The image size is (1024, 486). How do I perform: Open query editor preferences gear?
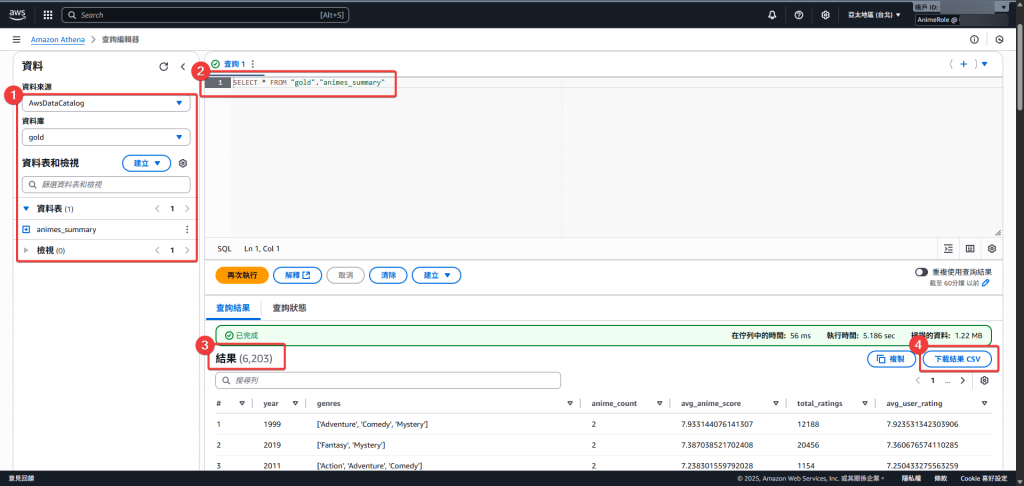point(991,248)
